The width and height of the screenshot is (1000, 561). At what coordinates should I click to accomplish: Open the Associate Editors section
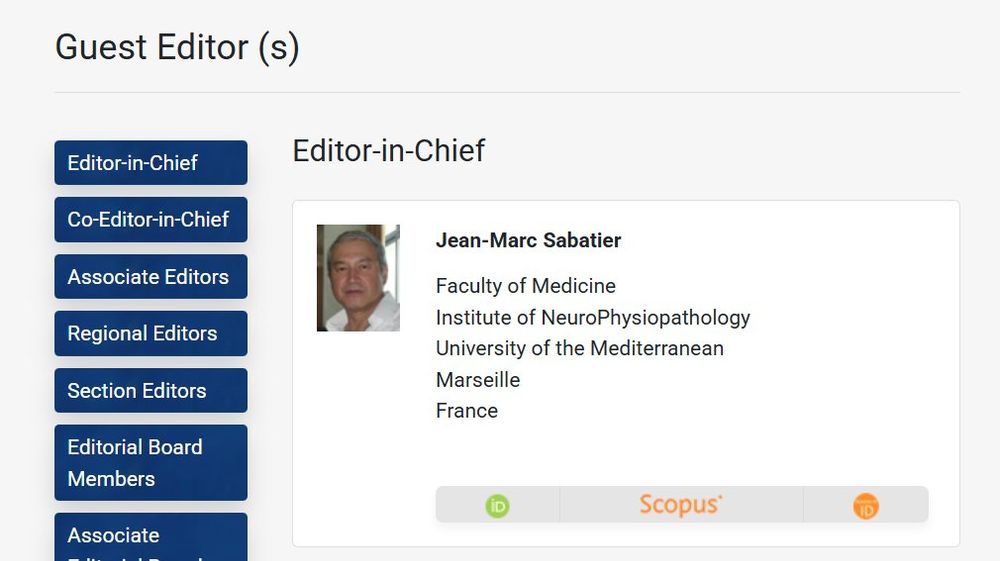tap(150, 277)
